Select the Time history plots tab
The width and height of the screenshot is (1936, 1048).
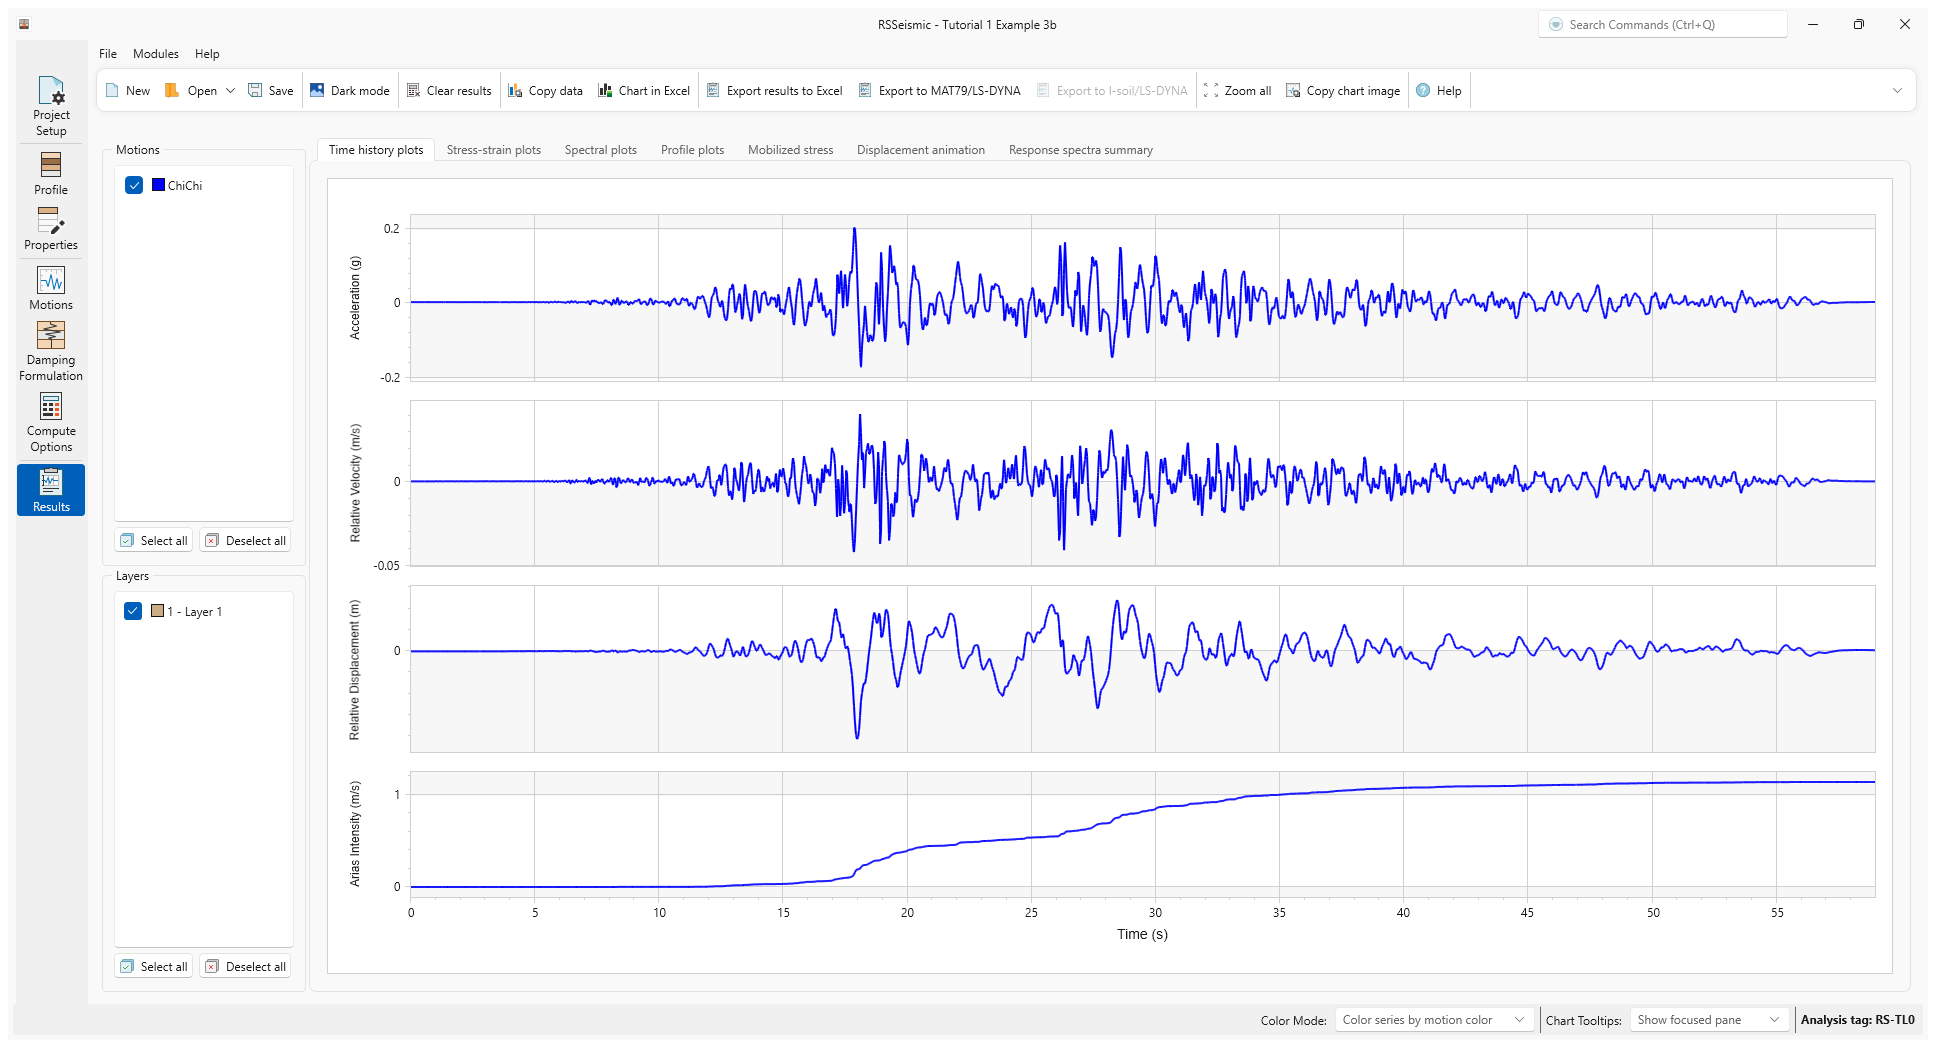point(375,150)
